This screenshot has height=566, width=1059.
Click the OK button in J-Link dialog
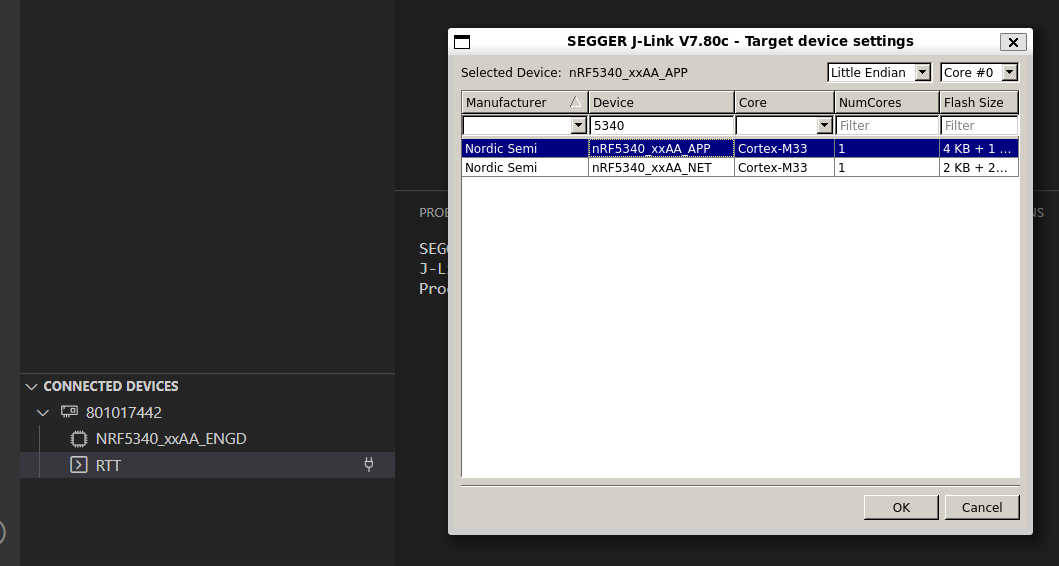tap(901, 507)
